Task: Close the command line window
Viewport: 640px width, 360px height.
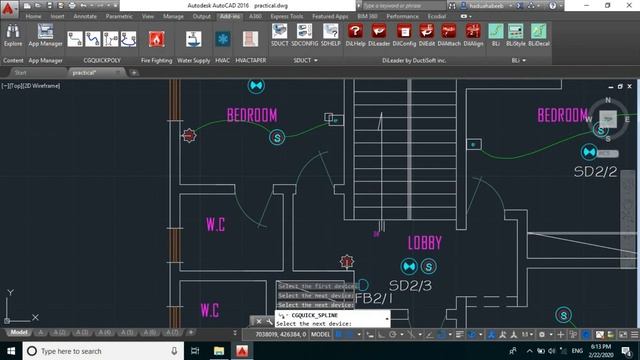Action: pos(259,322)
